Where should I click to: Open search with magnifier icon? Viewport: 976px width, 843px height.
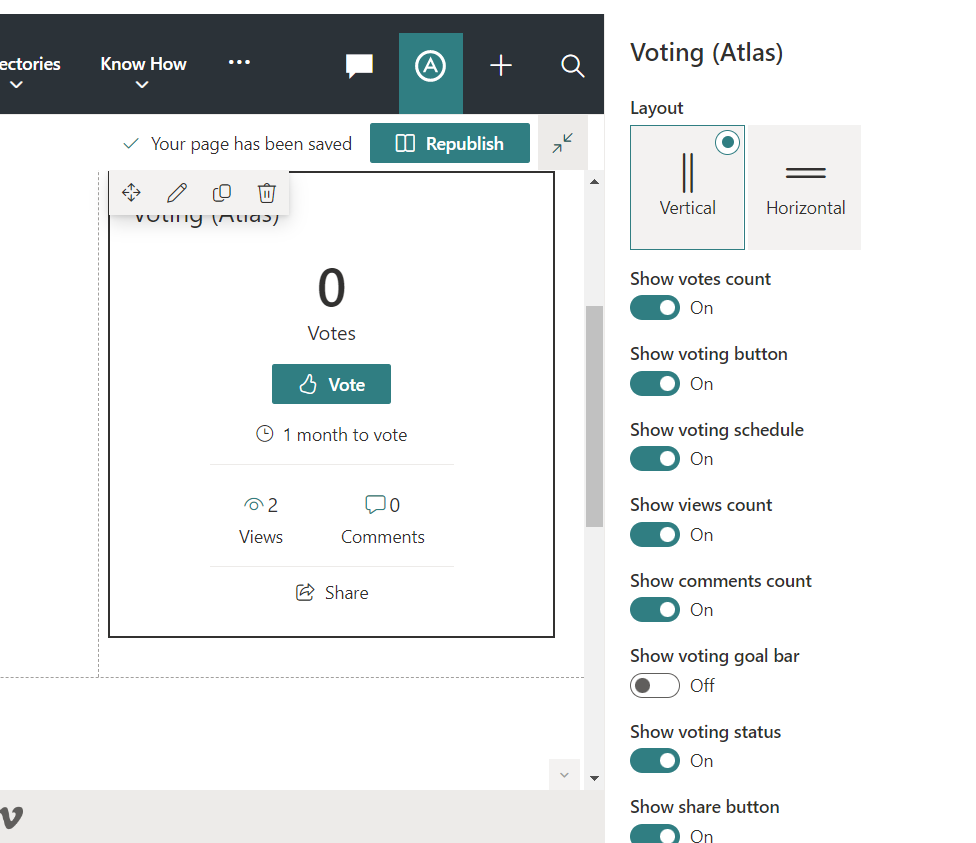572,66
